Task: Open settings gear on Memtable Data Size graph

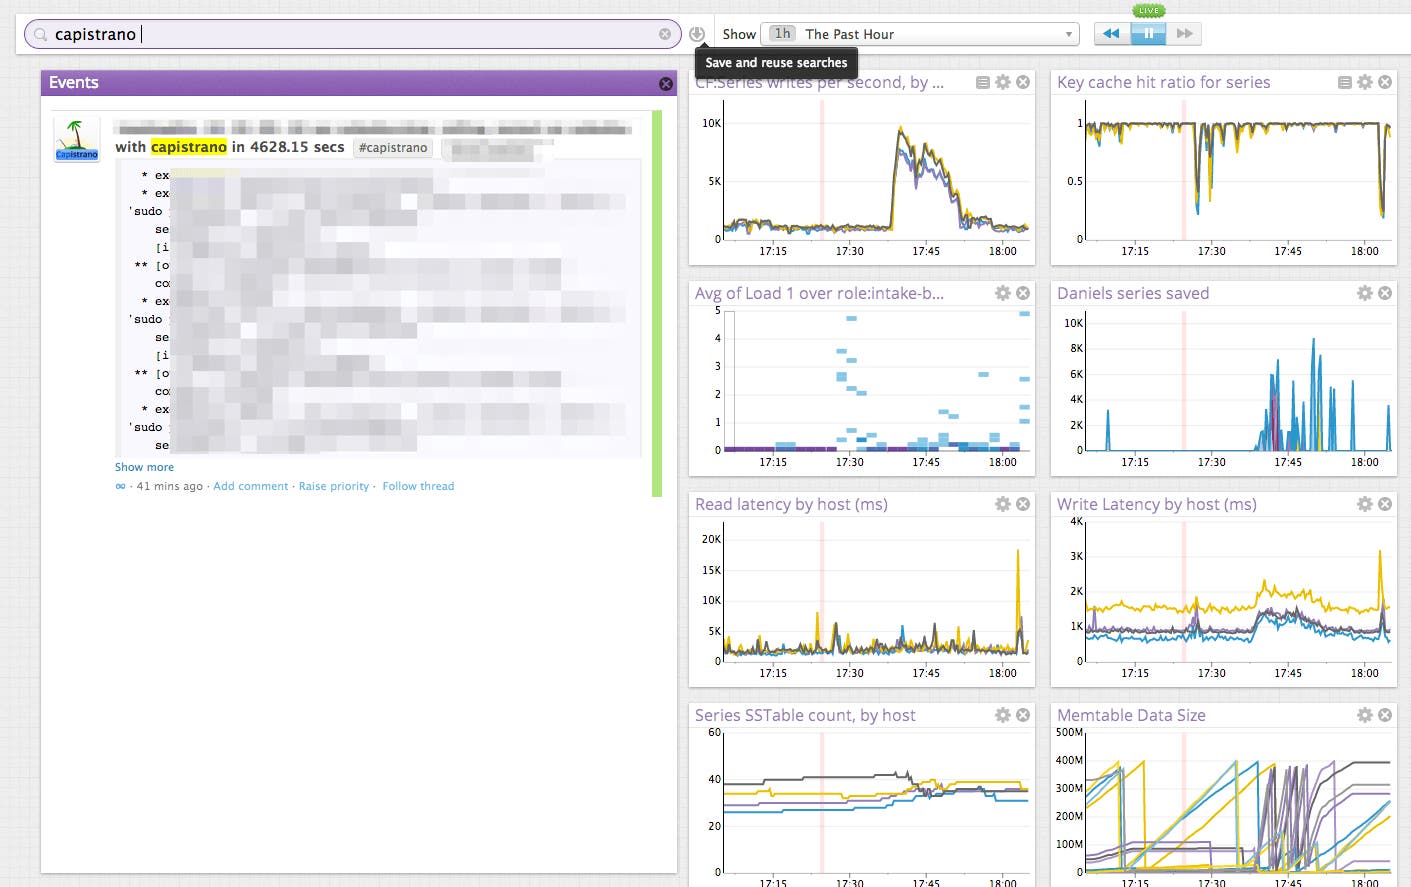Action: coord(1364,715)
